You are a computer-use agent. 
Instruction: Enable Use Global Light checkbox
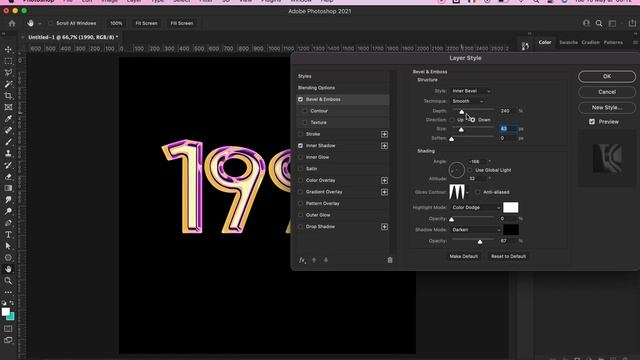coord(470,170)
